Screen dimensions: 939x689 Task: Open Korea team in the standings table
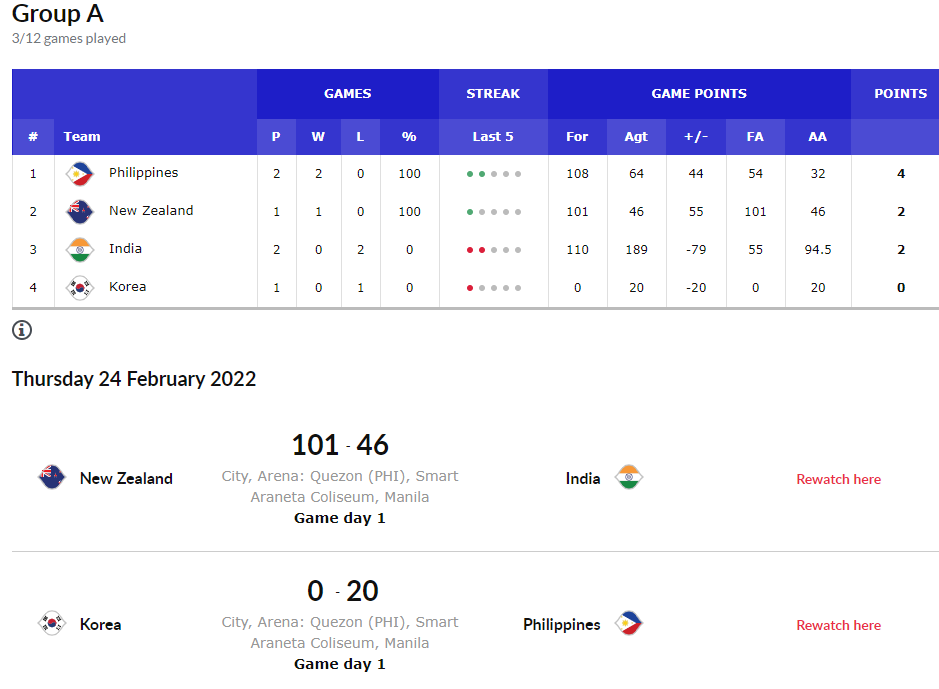coord(128,287)
